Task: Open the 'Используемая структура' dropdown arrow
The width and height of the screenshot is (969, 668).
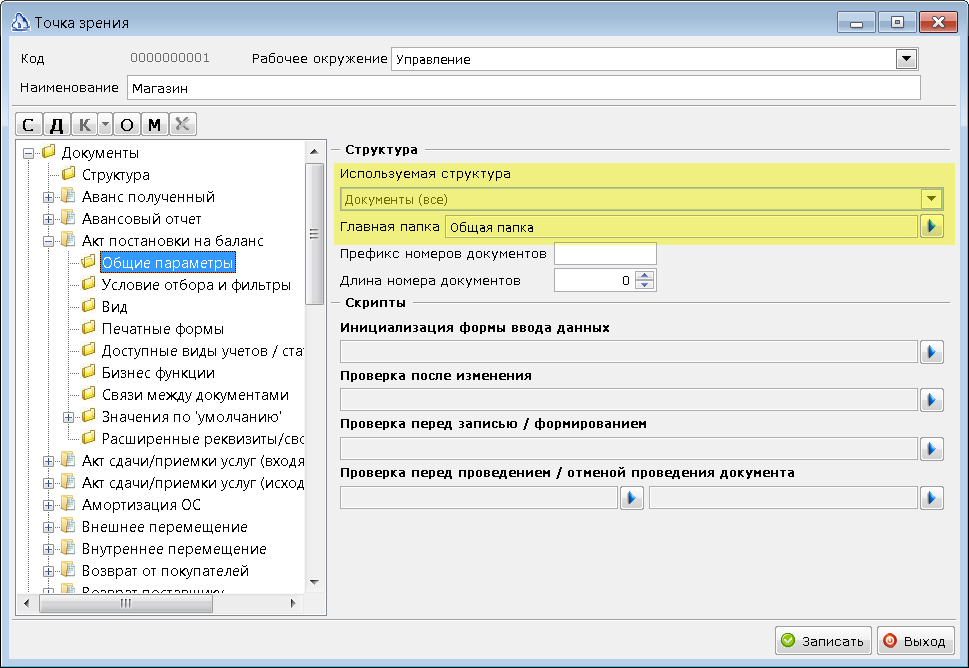Action: coord(931,199)
